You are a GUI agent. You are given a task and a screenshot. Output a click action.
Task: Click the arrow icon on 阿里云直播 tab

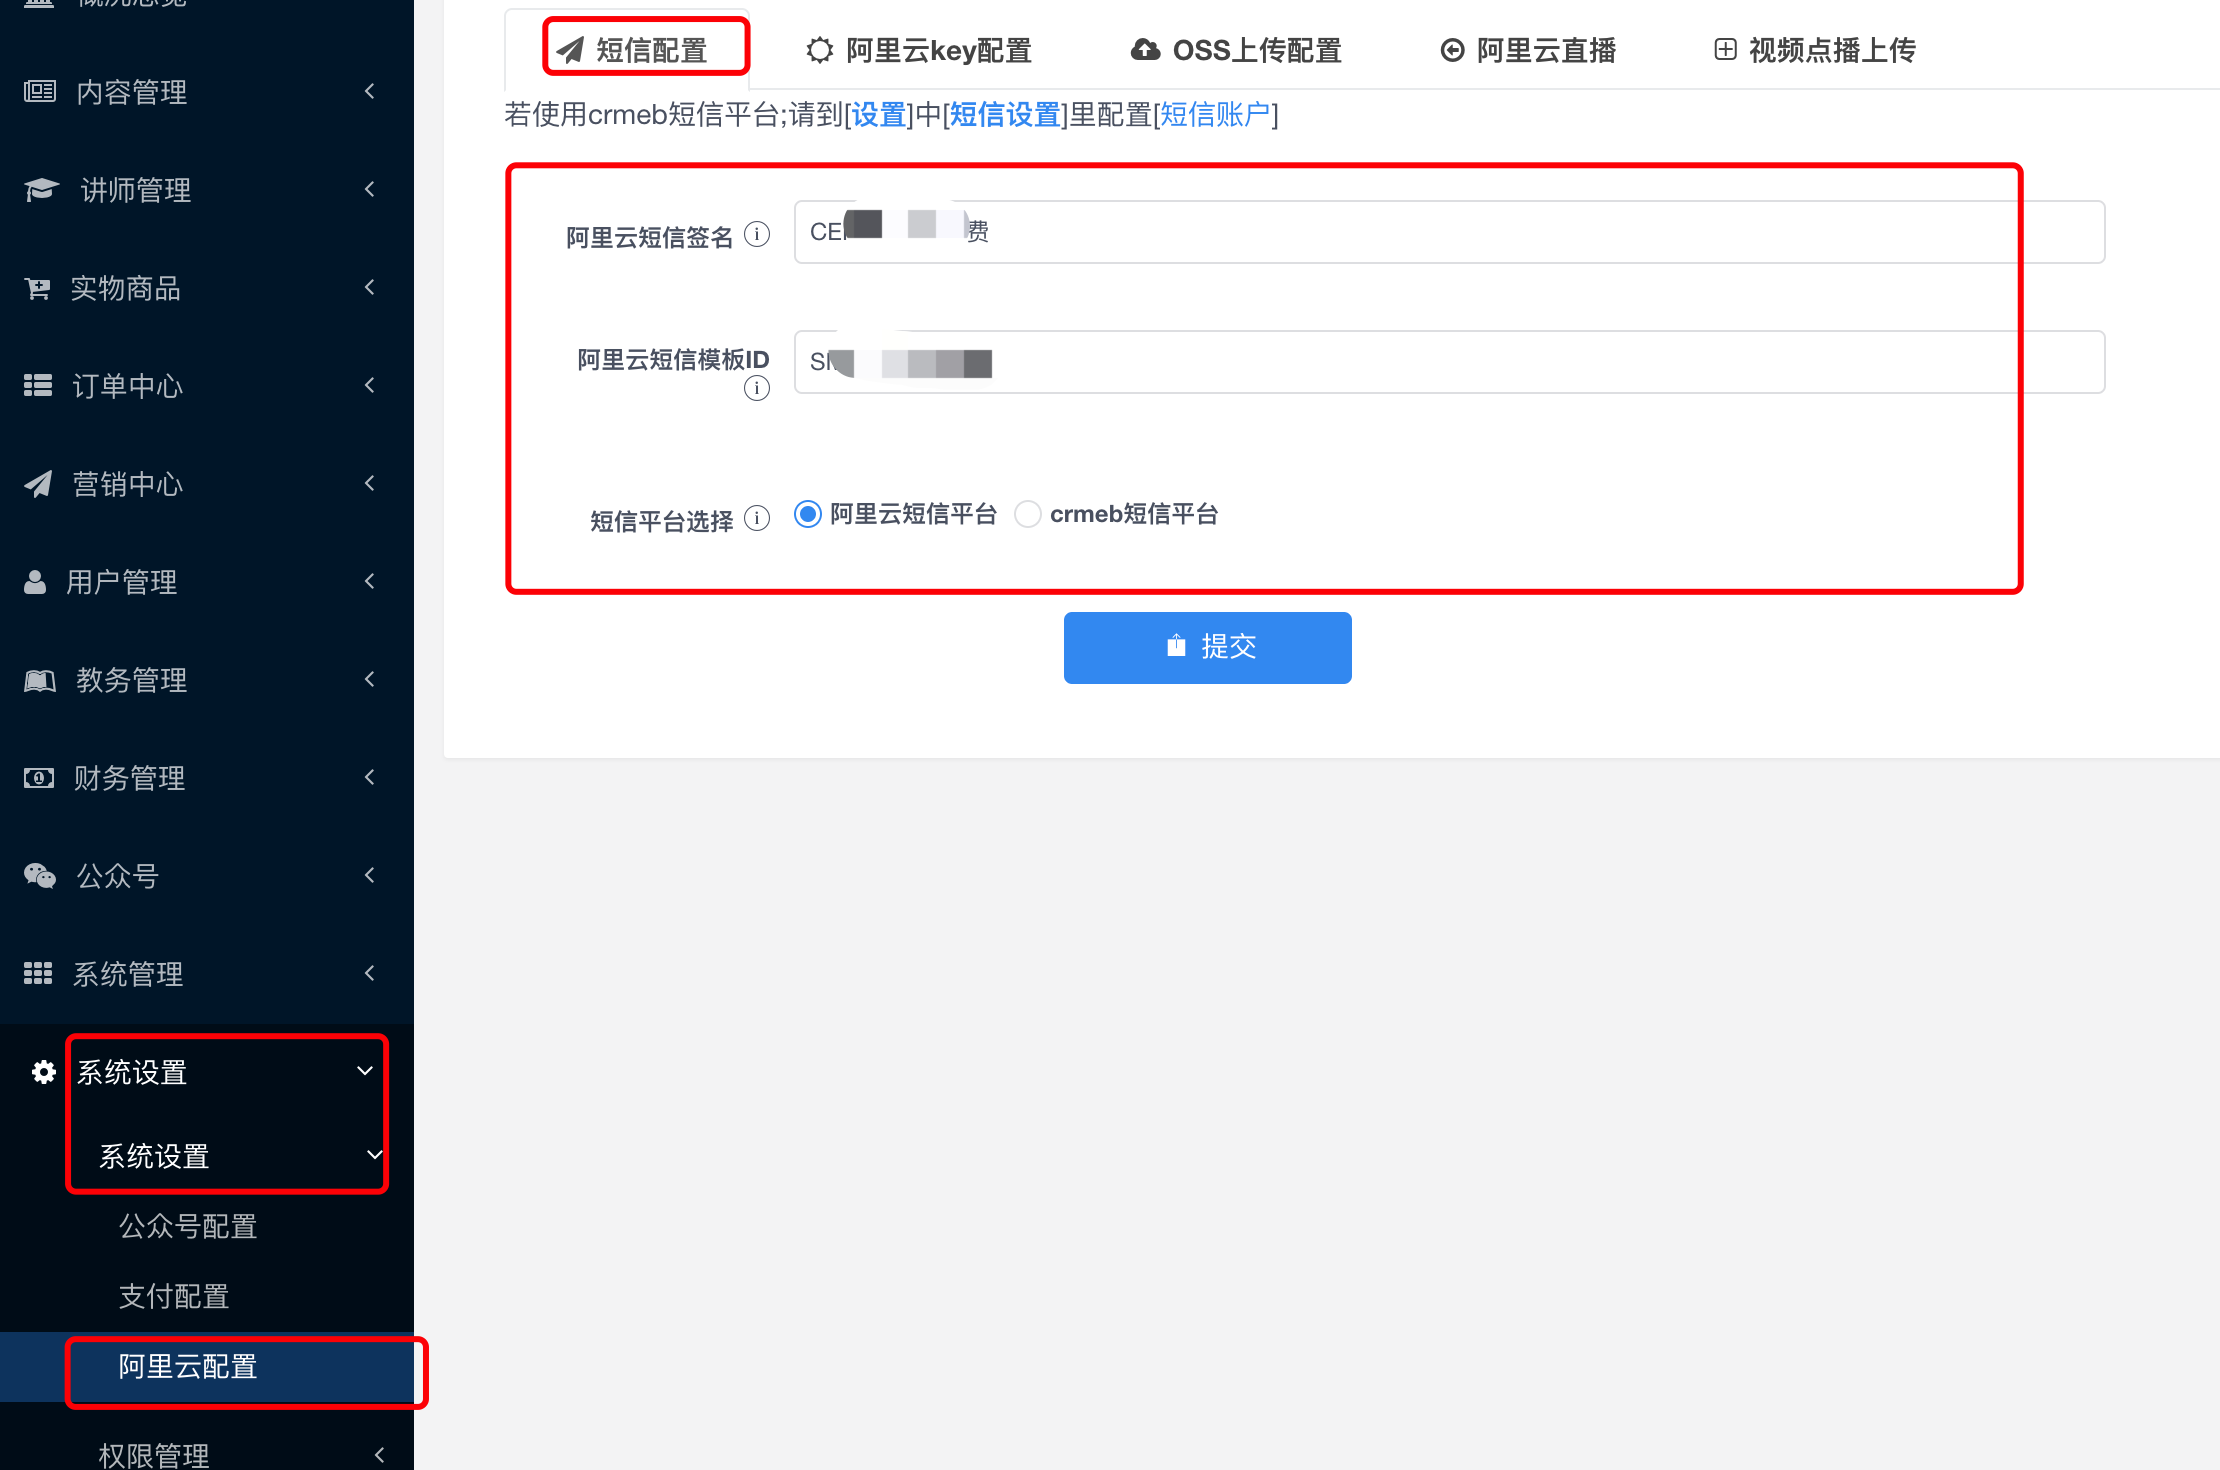click(1452, 50)
